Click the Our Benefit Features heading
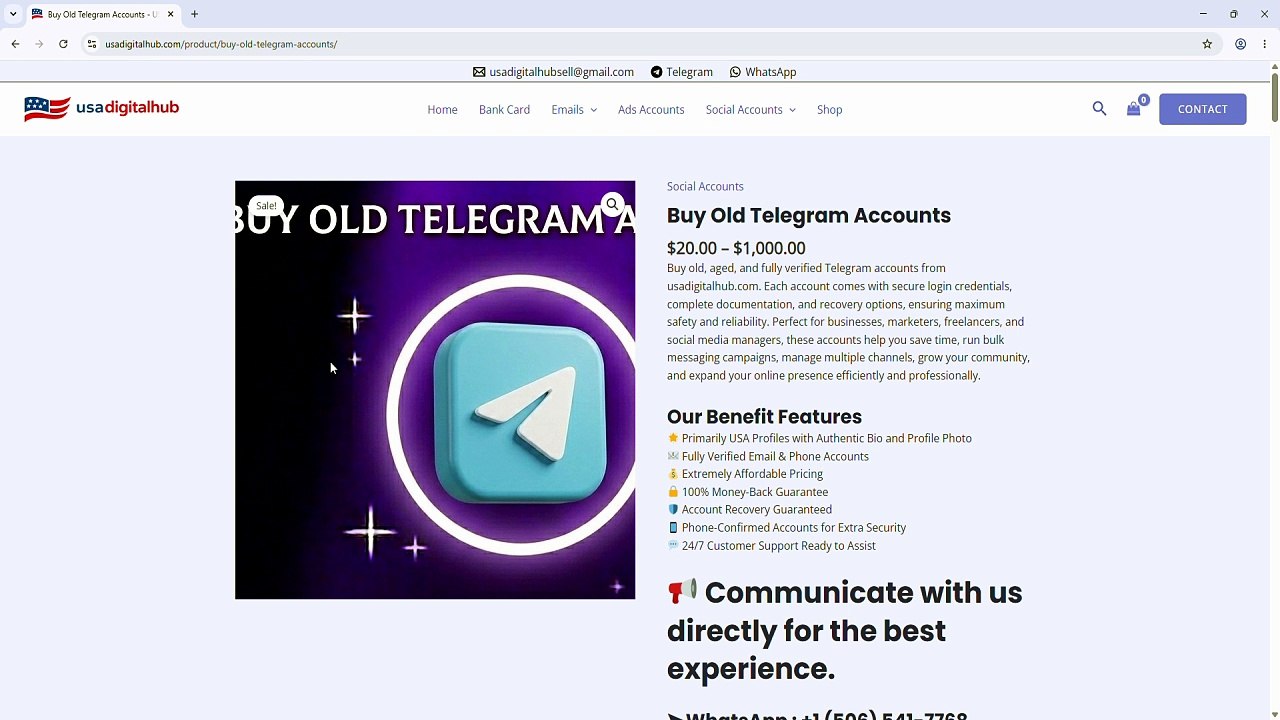The height and width of the screenshot is (720, 1280). [764, 417]
